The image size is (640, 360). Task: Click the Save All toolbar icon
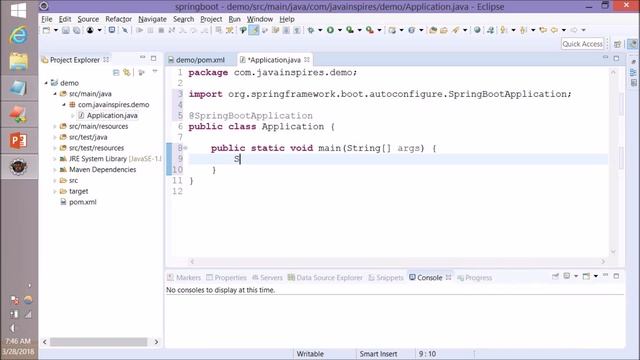76,30
